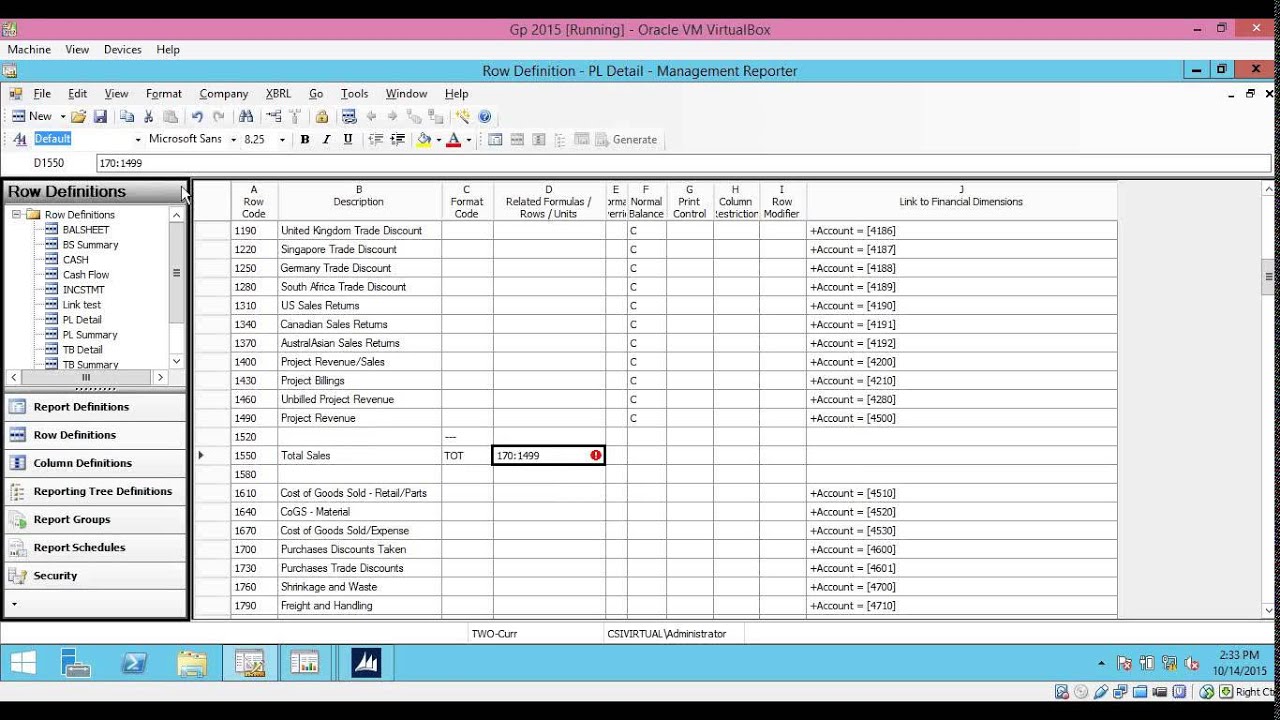Click the Generate report button
The height and width of the screenshot is (720, 1280).
coord(627,140)
